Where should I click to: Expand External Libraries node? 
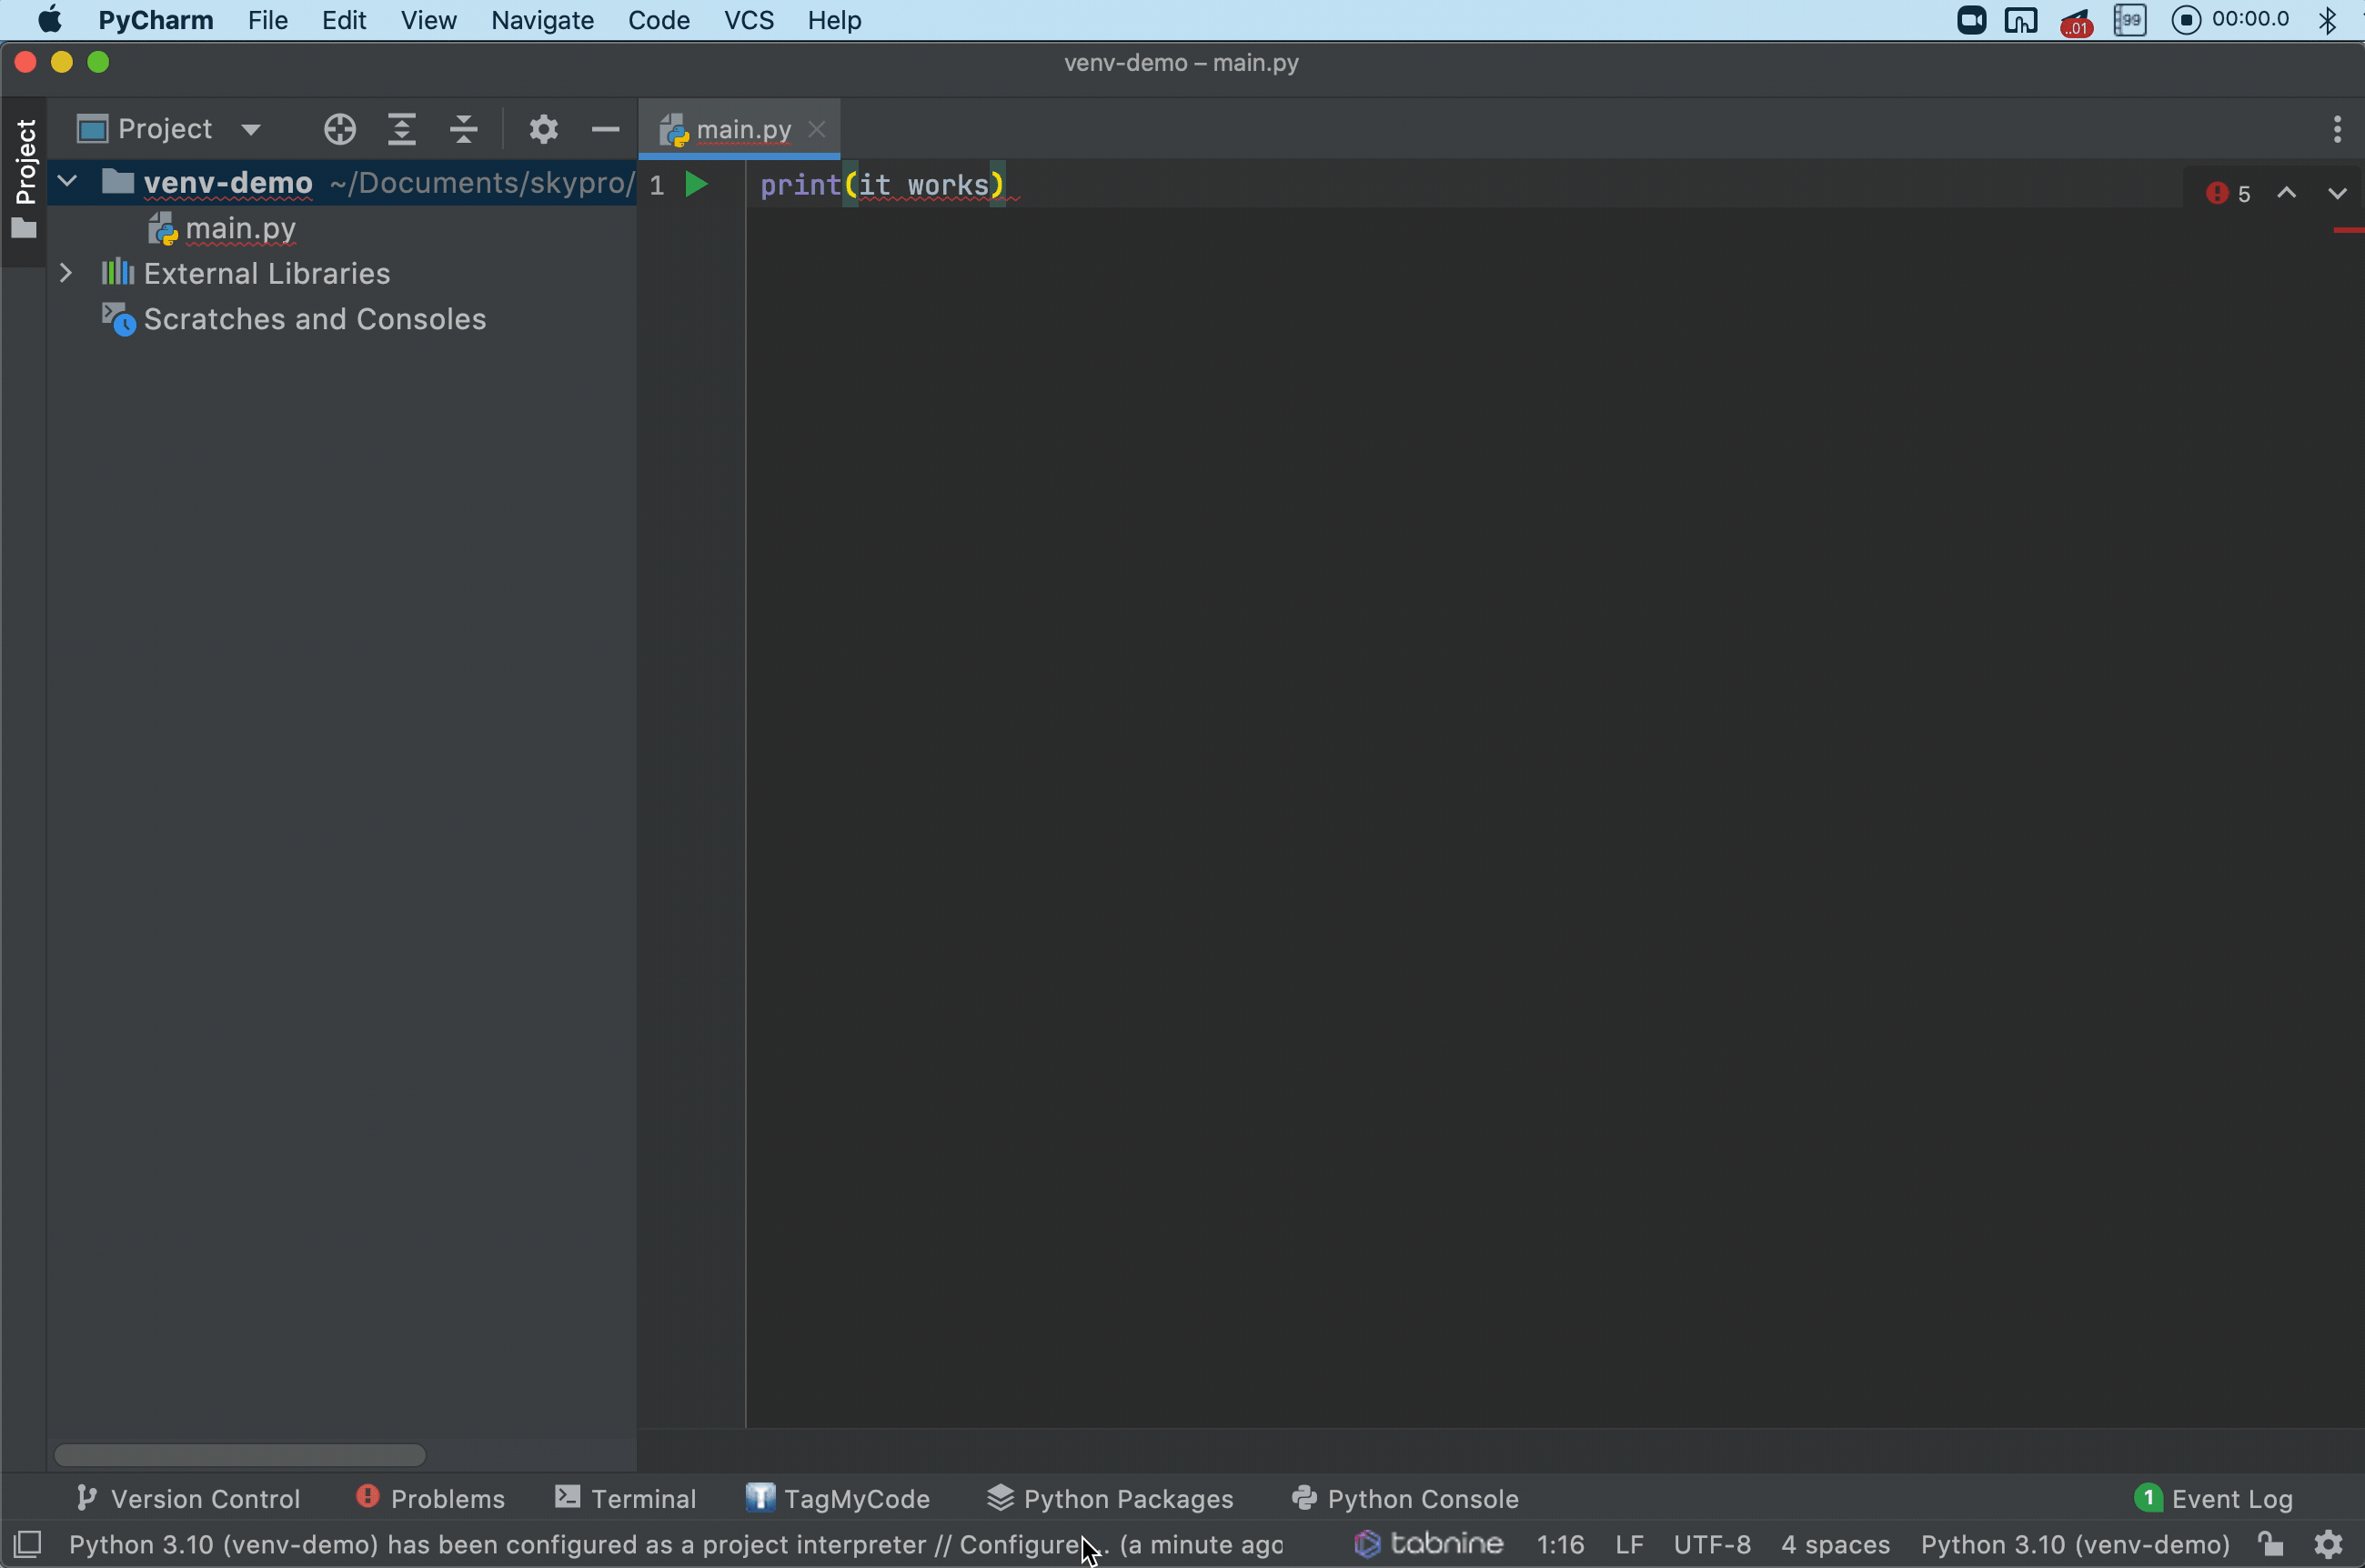tap(66, 273)
